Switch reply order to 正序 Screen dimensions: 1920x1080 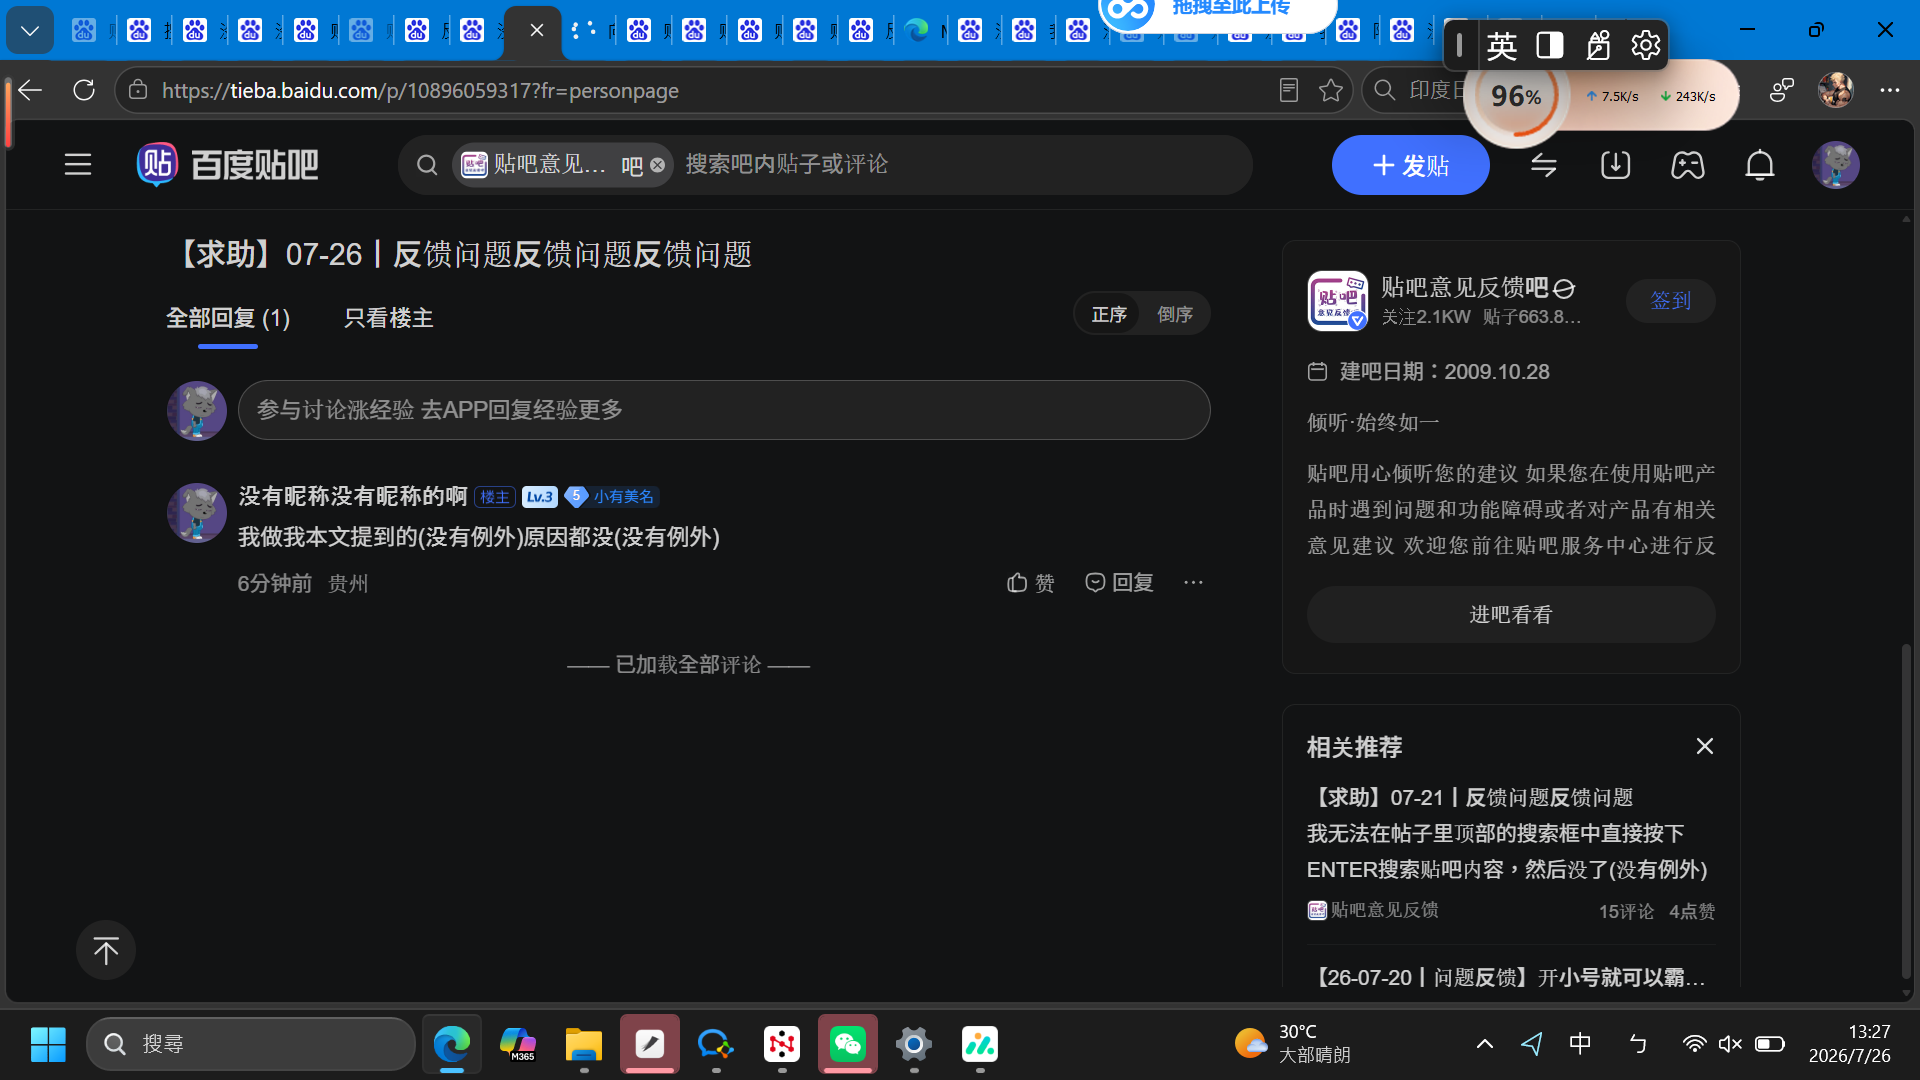(x=1109, y=314)
